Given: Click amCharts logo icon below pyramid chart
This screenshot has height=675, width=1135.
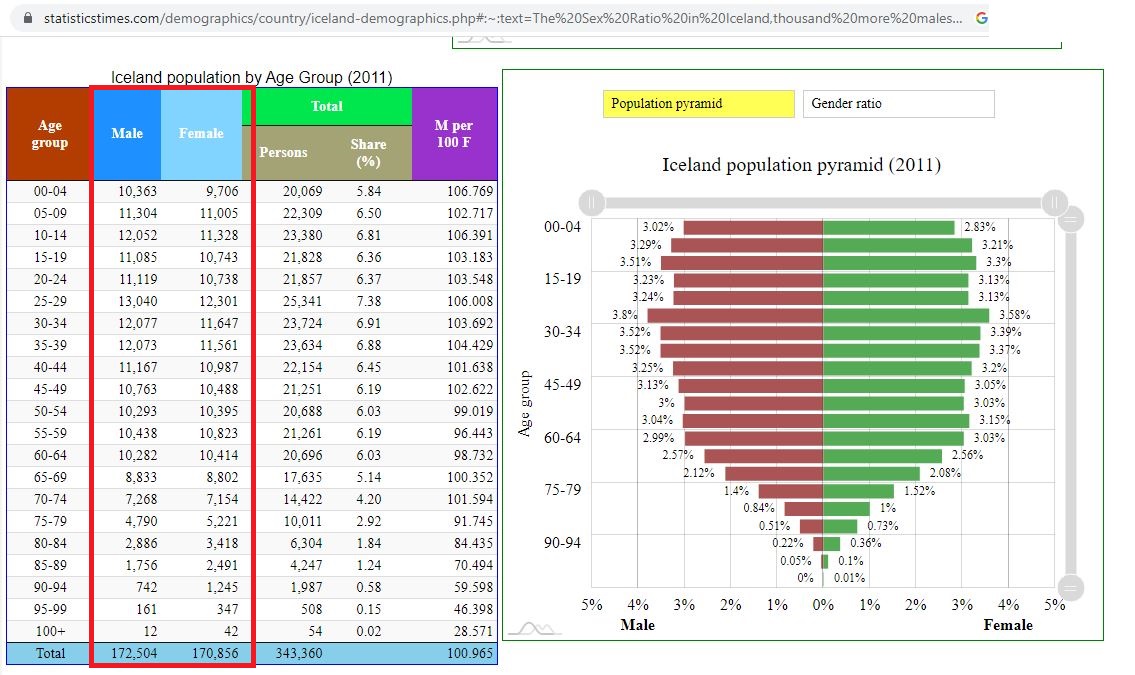Looking at the screenshot, I should [x=534, y=629].
